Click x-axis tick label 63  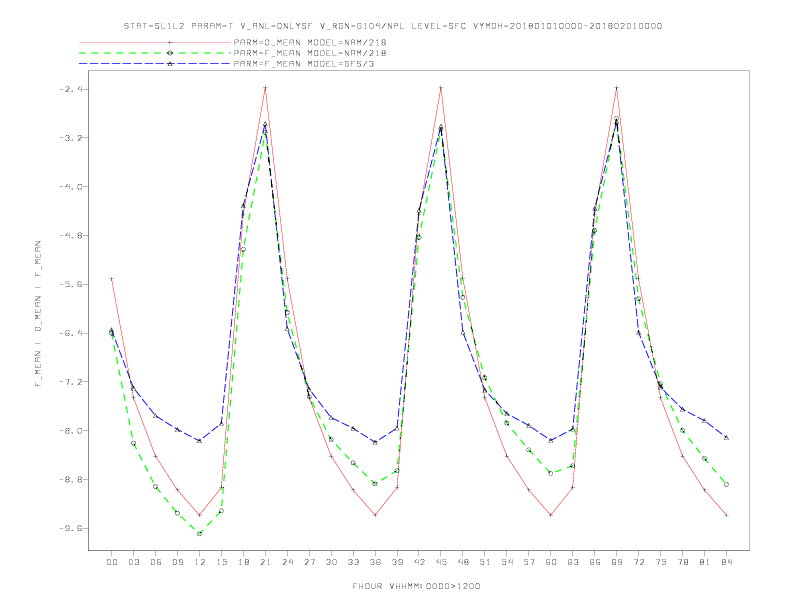(573, 562)
